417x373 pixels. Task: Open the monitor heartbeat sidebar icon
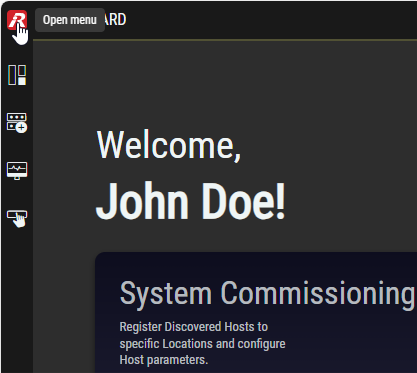click(17, 171)
